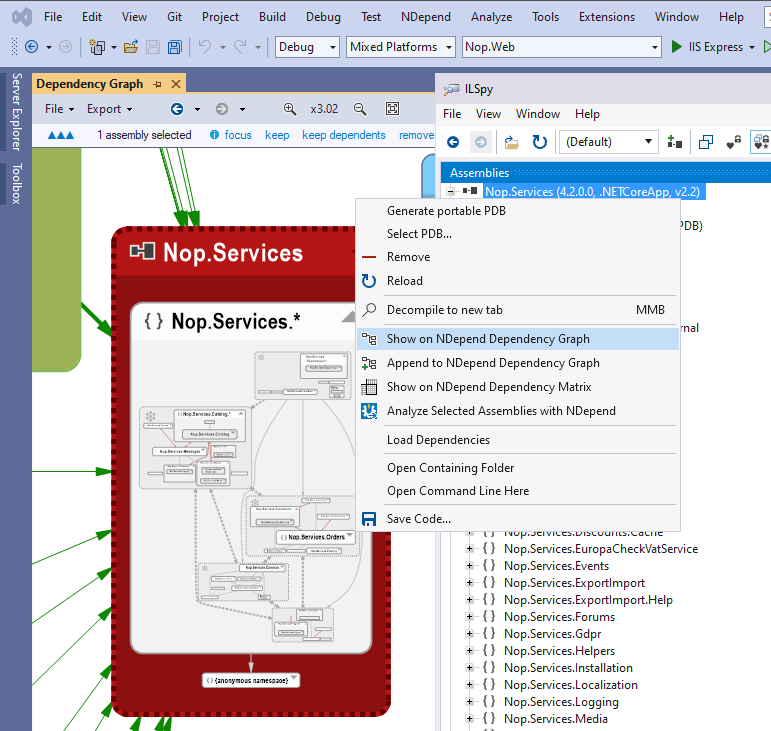Open IIS Express dropdown arrow

click(752, 47)
